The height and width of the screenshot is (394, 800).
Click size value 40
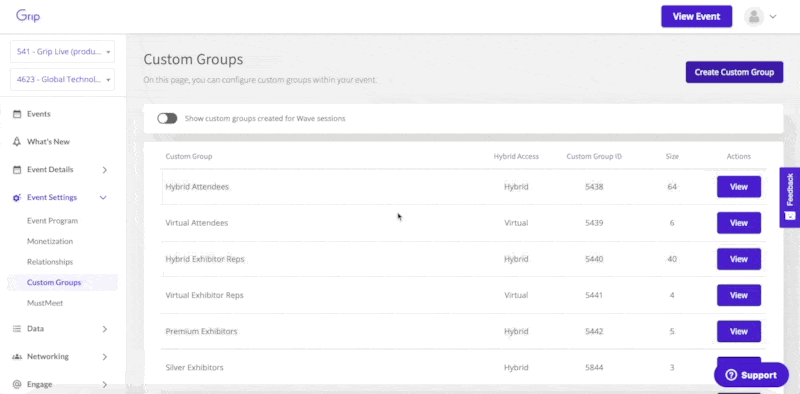(672, 259)
